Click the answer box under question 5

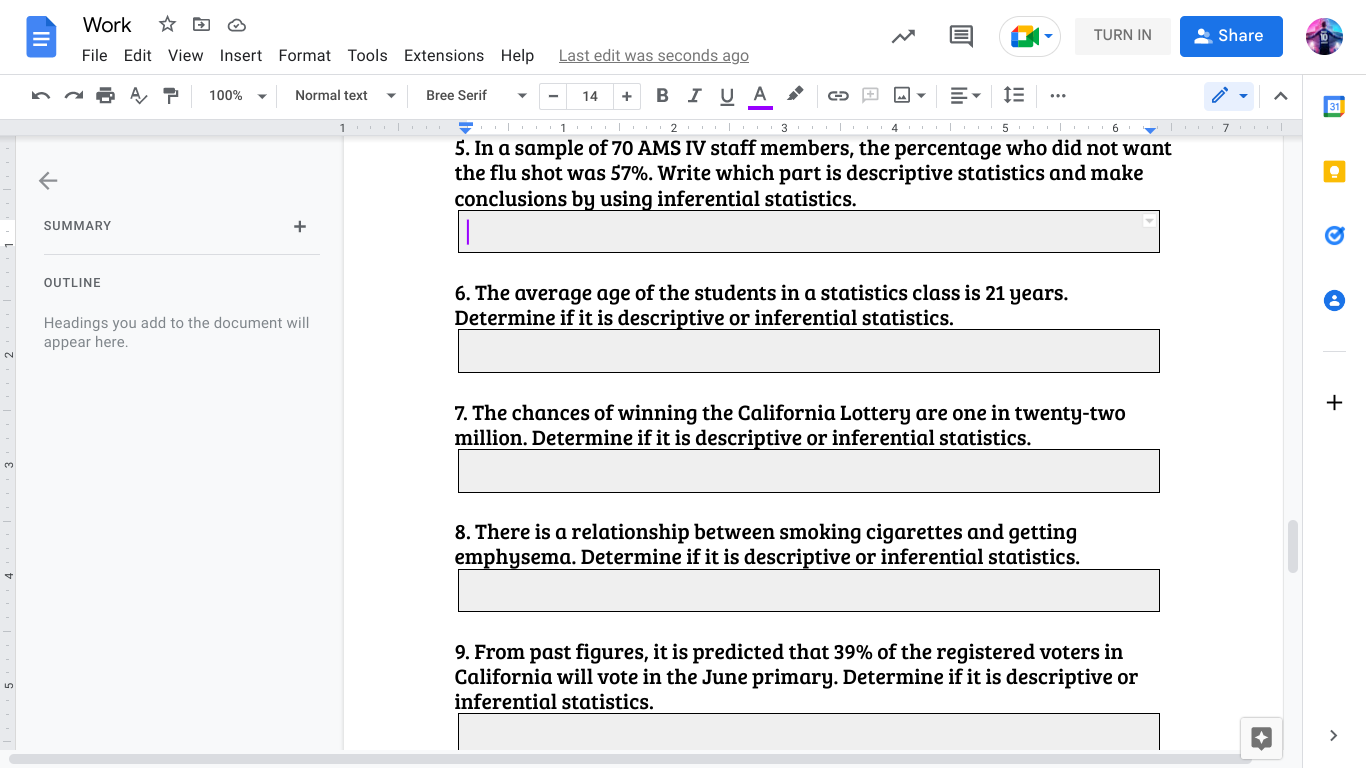(x=809, y=232)
